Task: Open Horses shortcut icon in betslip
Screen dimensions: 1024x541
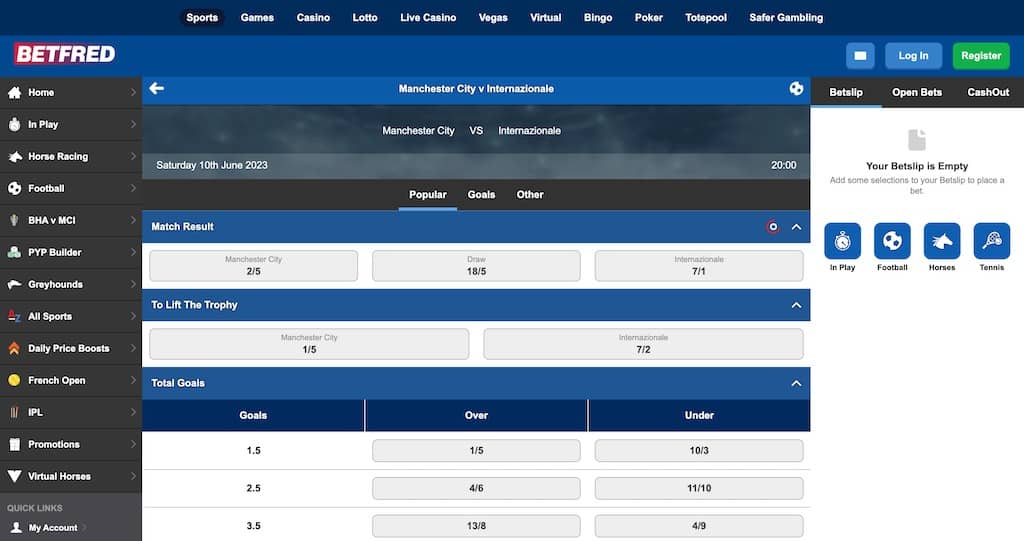Action: coord(942,241)
